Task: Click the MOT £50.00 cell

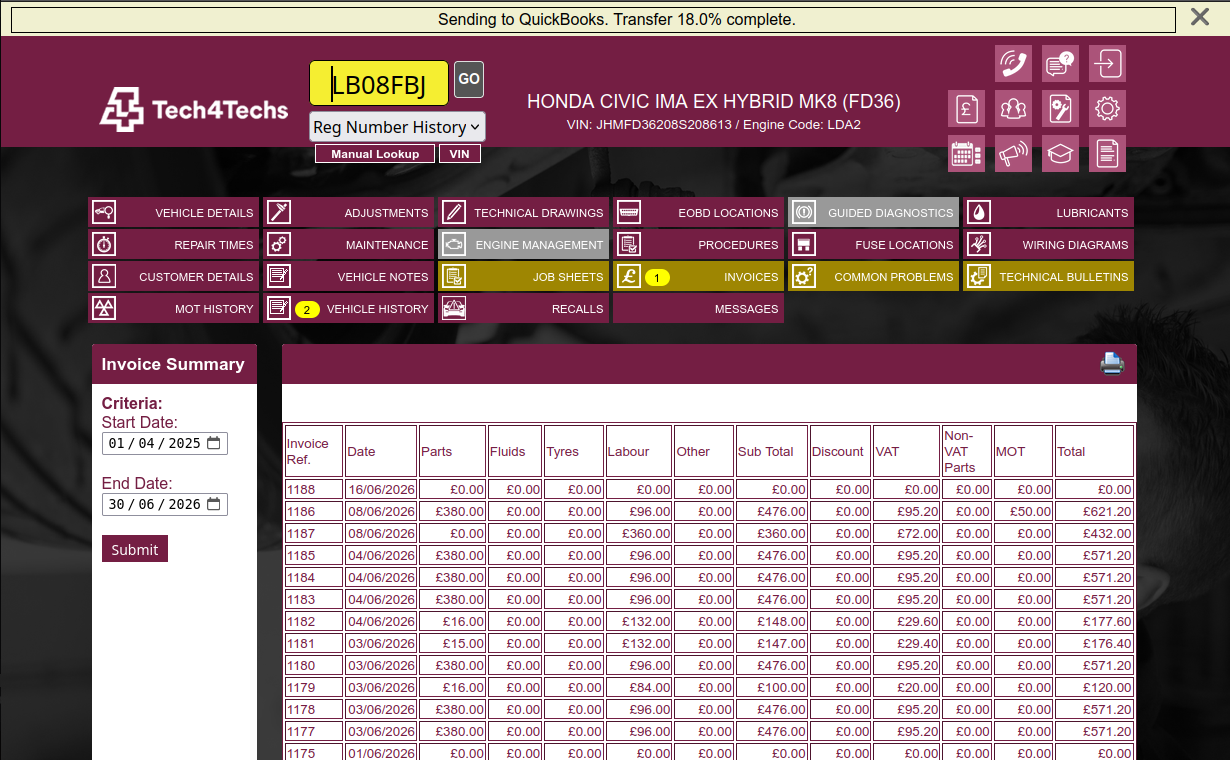Action: [1023, 511]
